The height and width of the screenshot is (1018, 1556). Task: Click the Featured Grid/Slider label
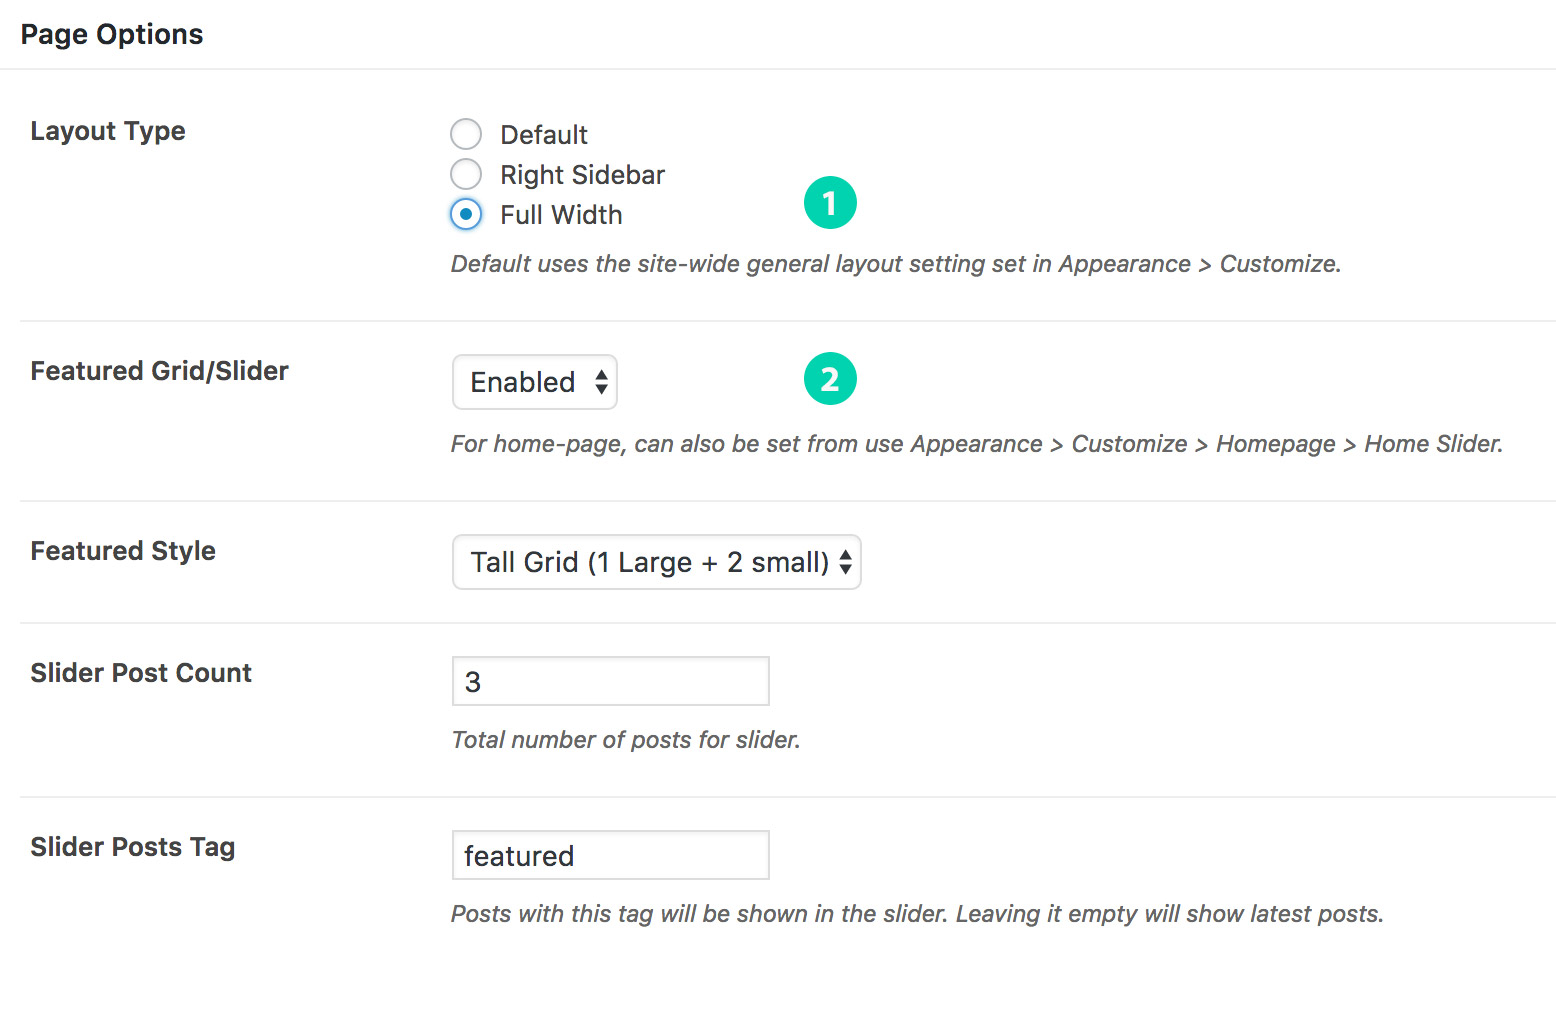[x=160, y=371]
